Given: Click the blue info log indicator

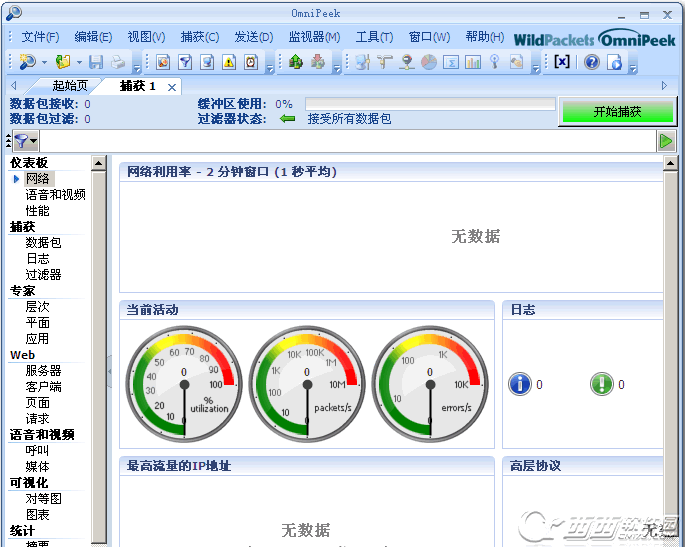Looking at the screenshot, I should pyautogui.click(x=519, y=384).
